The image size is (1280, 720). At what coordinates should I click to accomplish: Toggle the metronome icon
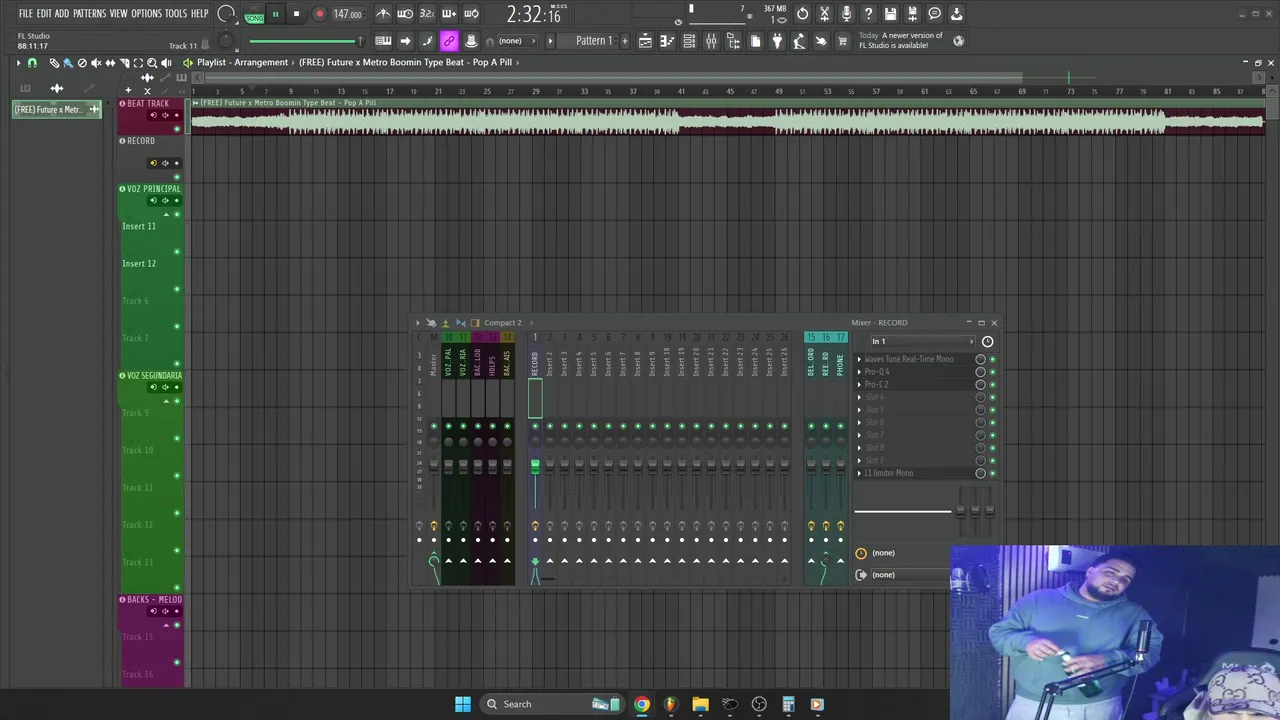coord(383,14)
